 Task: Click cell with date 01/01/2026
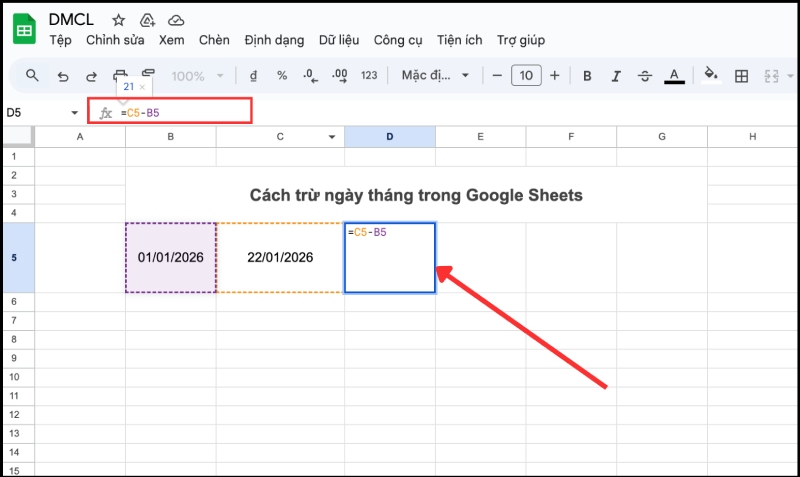point(171,258)
